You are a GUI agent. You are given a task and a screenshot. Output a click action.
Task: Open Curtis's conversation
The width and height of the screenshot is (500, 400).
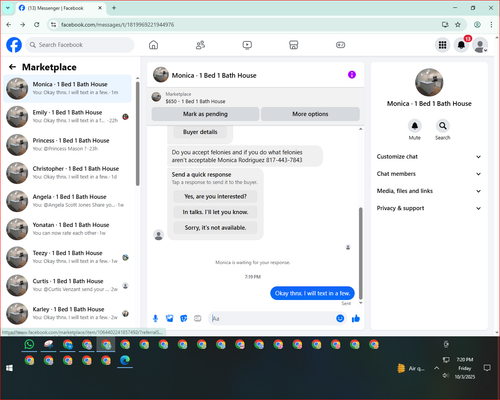point(68,285)
